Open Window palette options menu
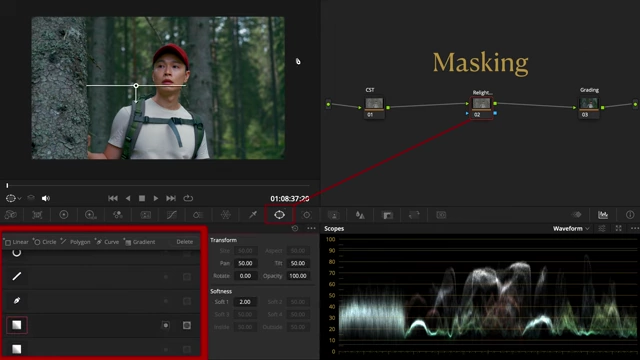The height and width of the screenshot is (360, 640). (311, 229)
